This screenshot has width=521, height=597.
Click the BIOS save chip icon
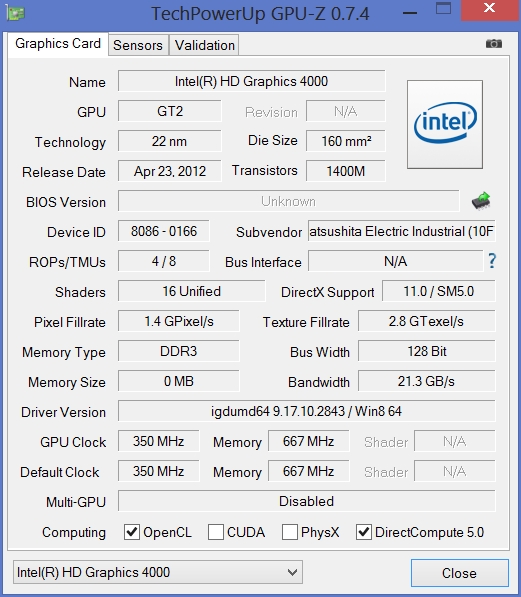tap(481, 201)
